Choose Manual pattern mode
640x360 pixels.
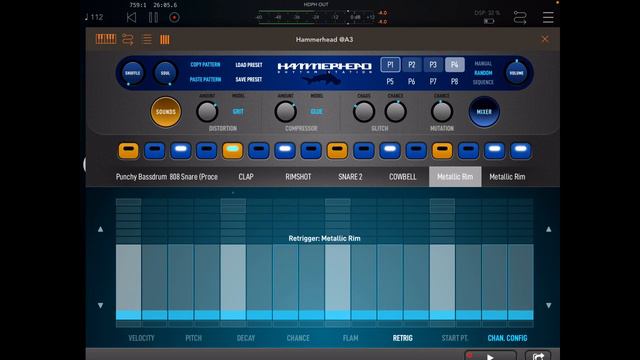[483, 64]
